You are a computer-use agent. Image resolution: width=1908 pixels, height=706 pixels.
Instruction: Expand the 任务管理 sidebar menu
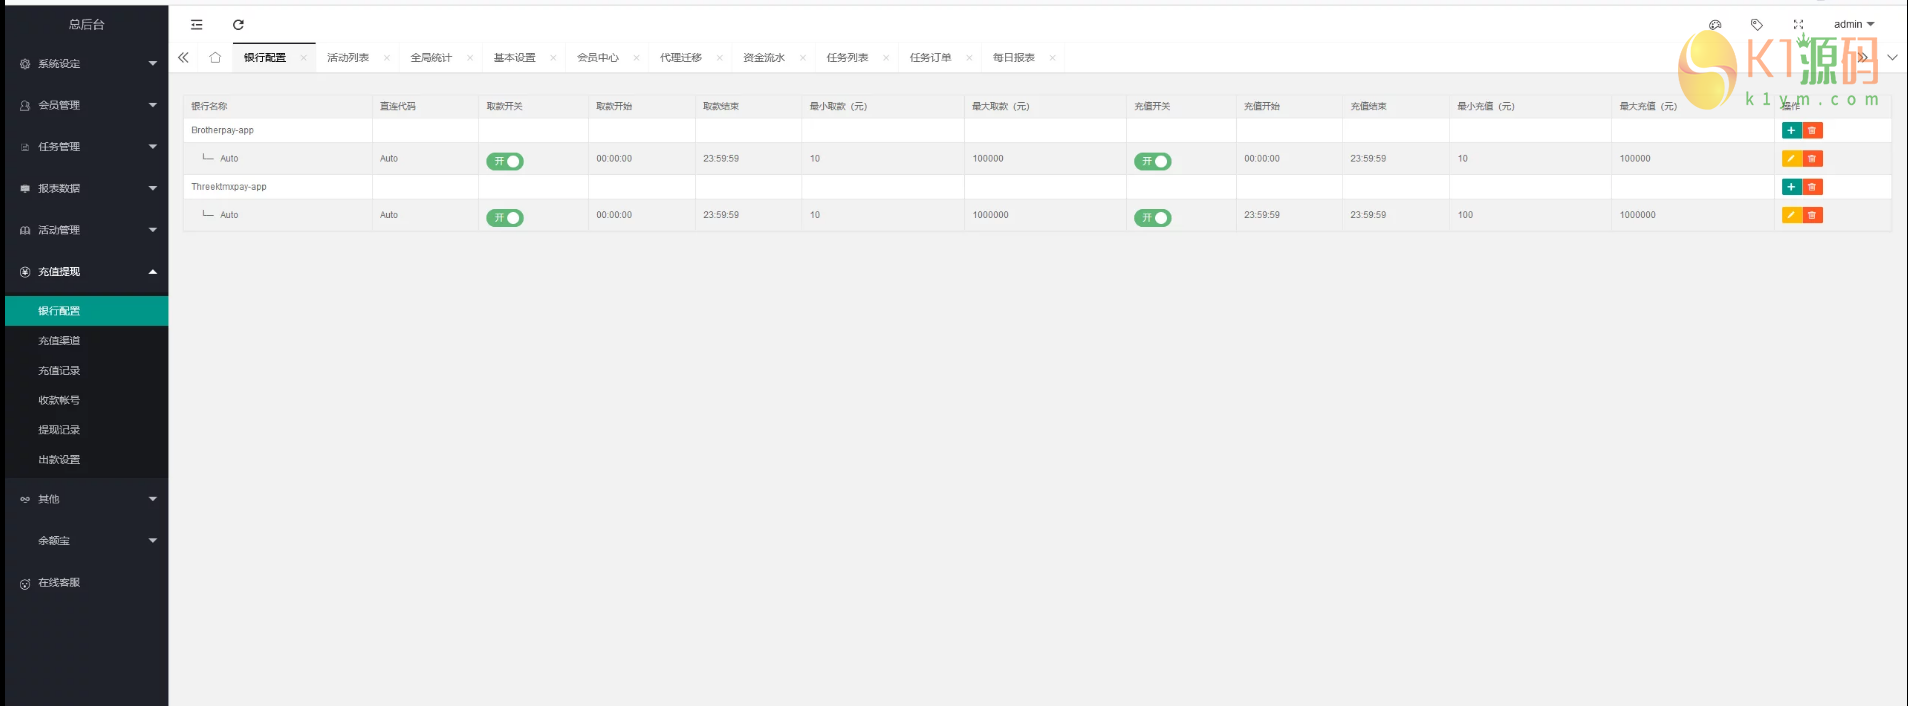coord(87,147)
